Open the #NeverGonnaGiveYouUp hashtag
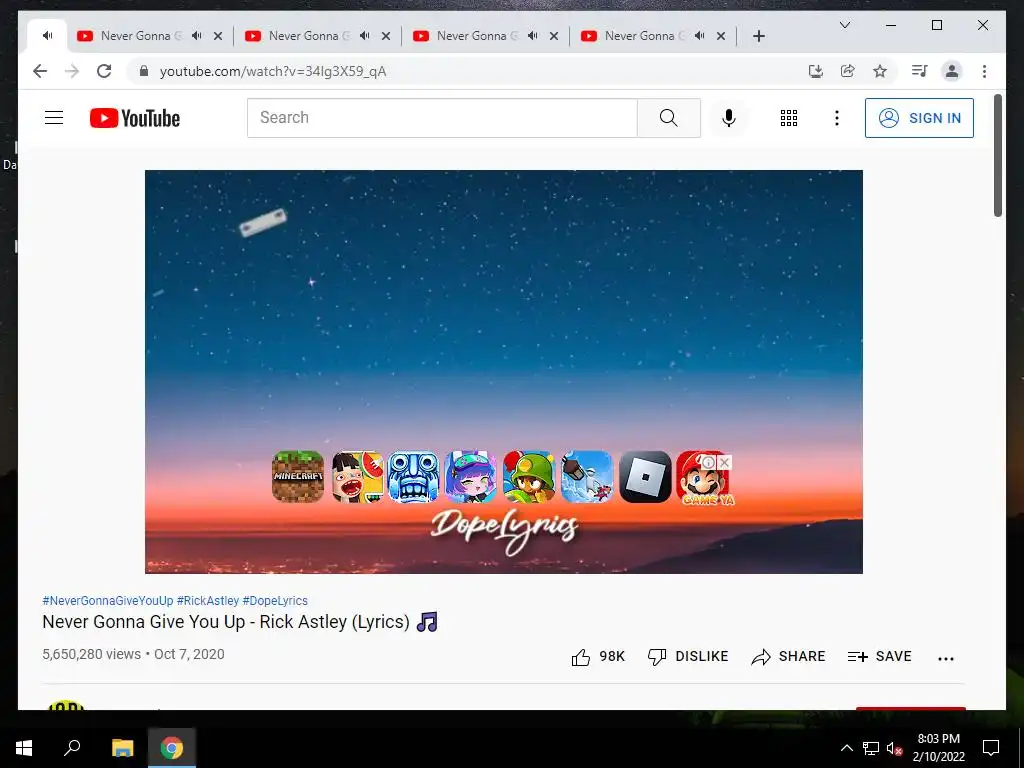Viewport: 1024px width, 768px height. [108, 601]
